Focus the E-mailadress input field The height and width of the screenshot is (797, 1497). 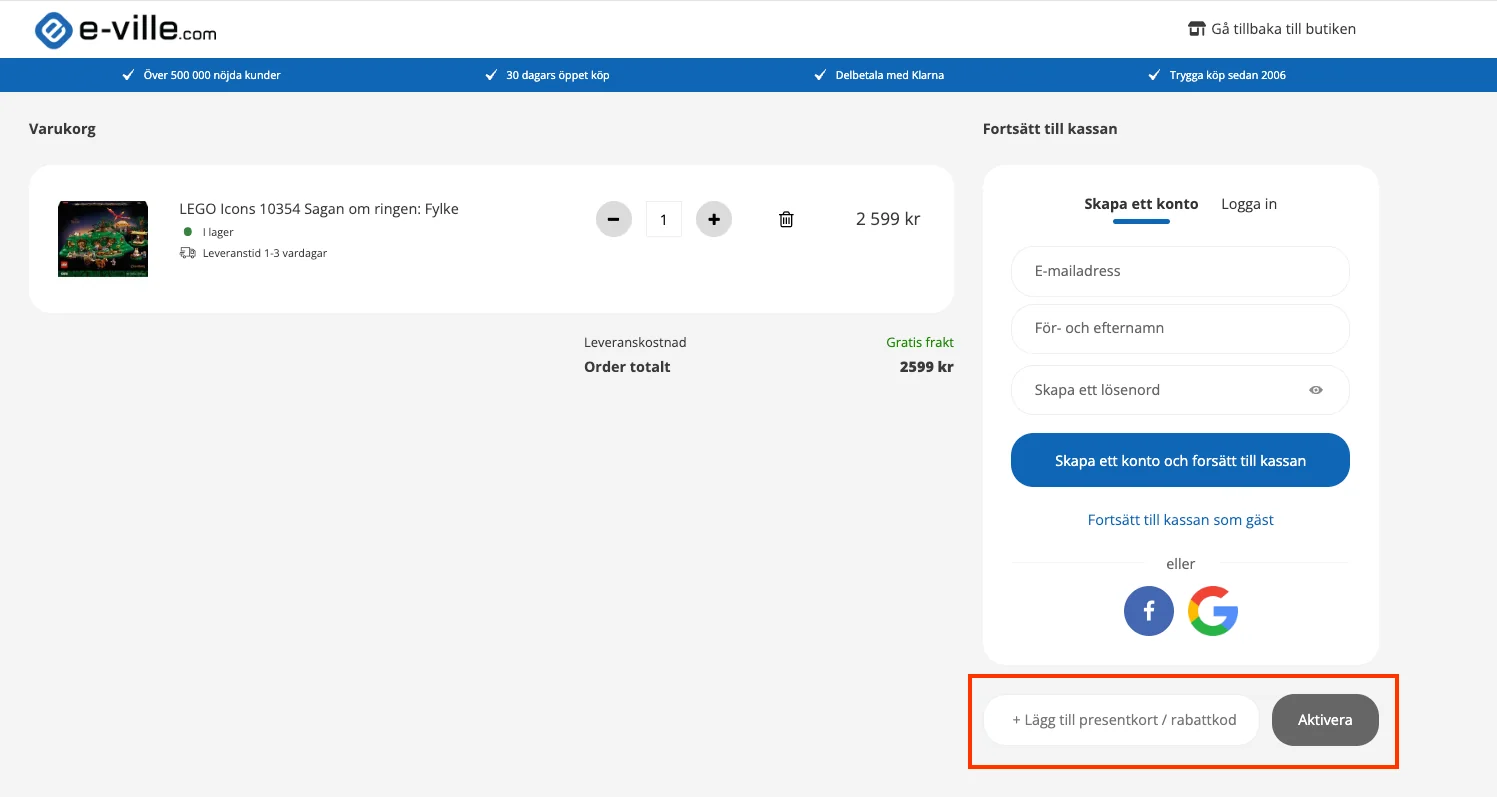[1180, 271]
